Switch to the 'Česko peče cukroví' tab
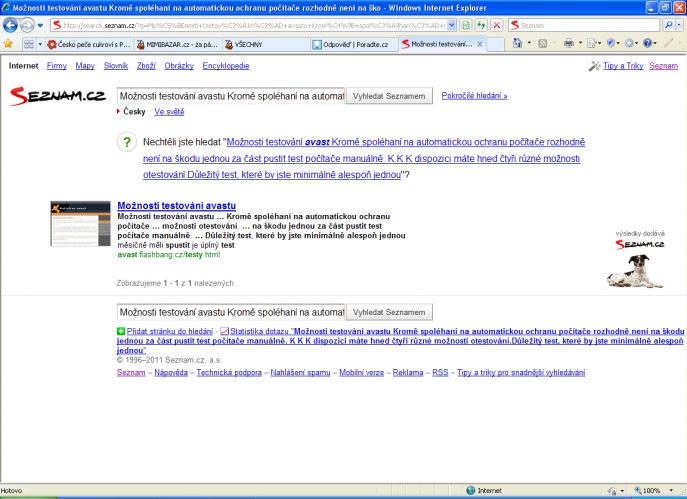 pos(89,44)
